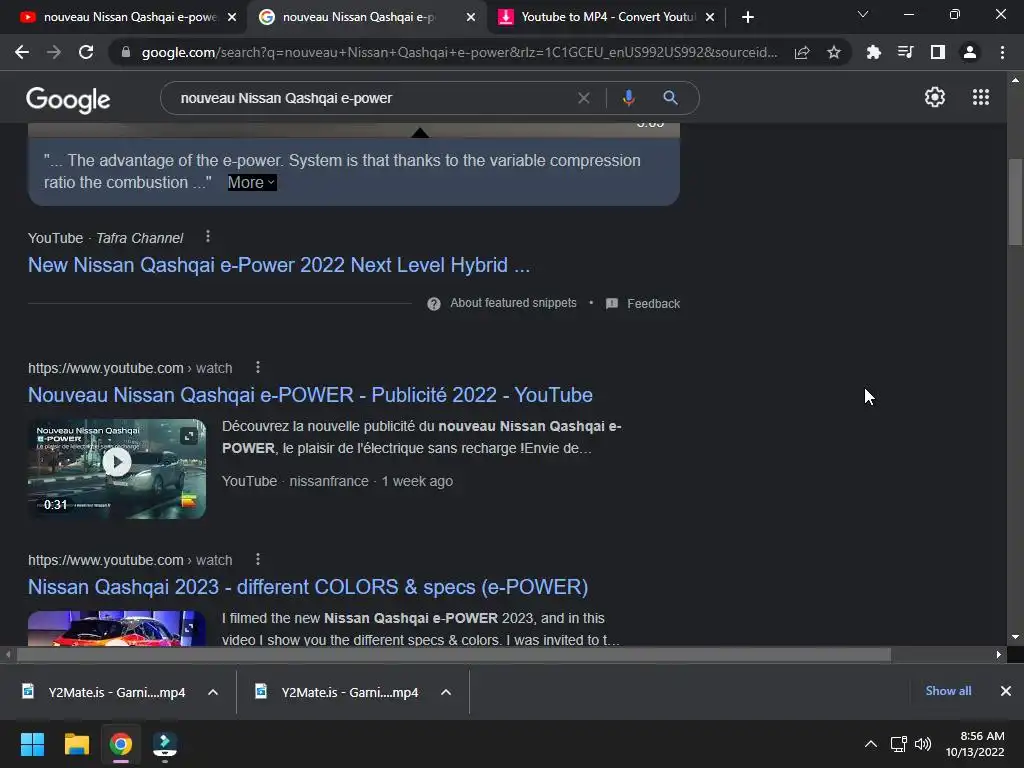Open Windows Start menu
This screenshot has width=1024, height=768.
point(32,744)
